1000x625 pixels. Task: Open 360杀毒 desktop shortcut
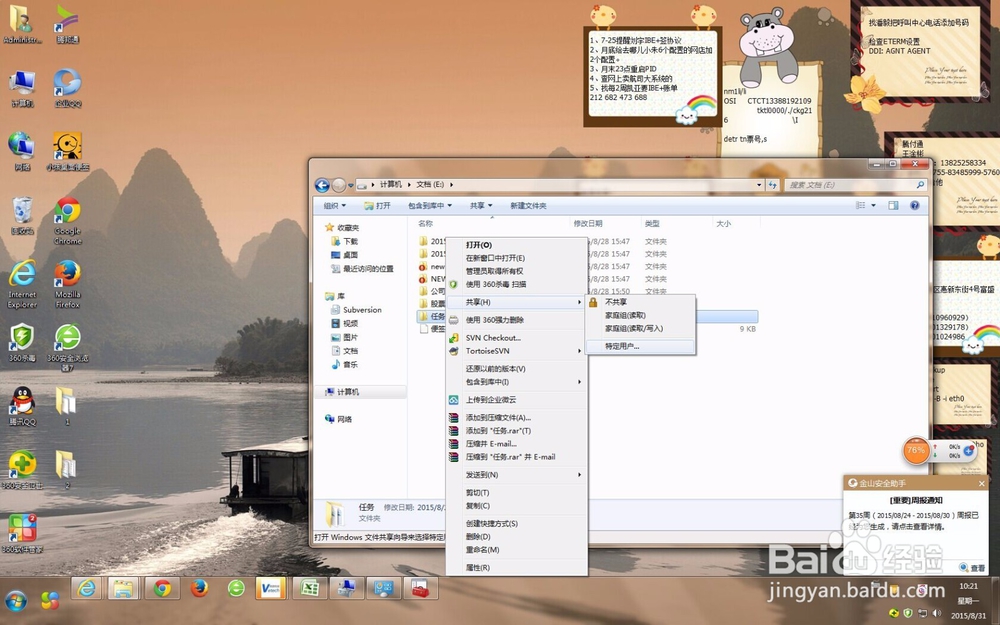click(22, 343)
